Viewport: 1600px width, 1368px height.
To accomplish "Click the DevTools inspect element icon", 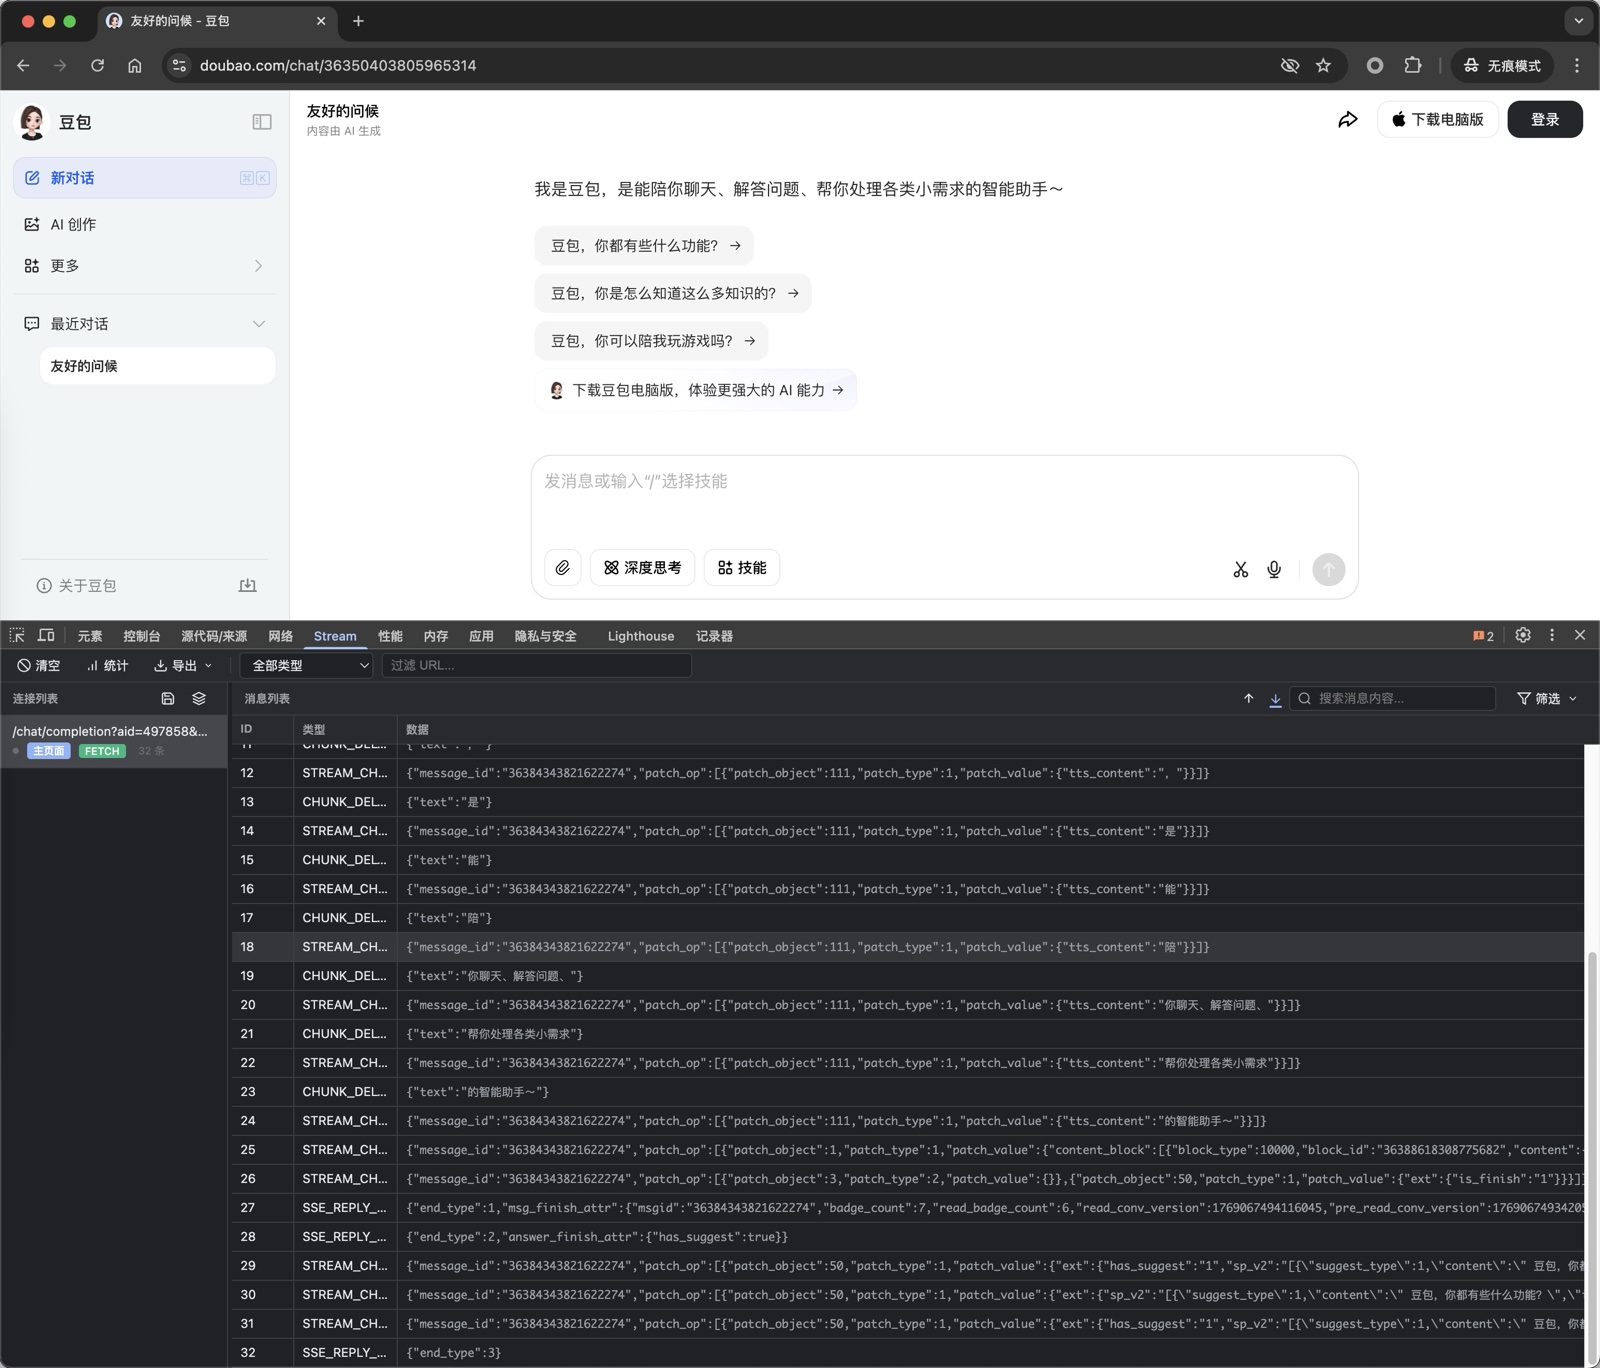I will [17, 636].
